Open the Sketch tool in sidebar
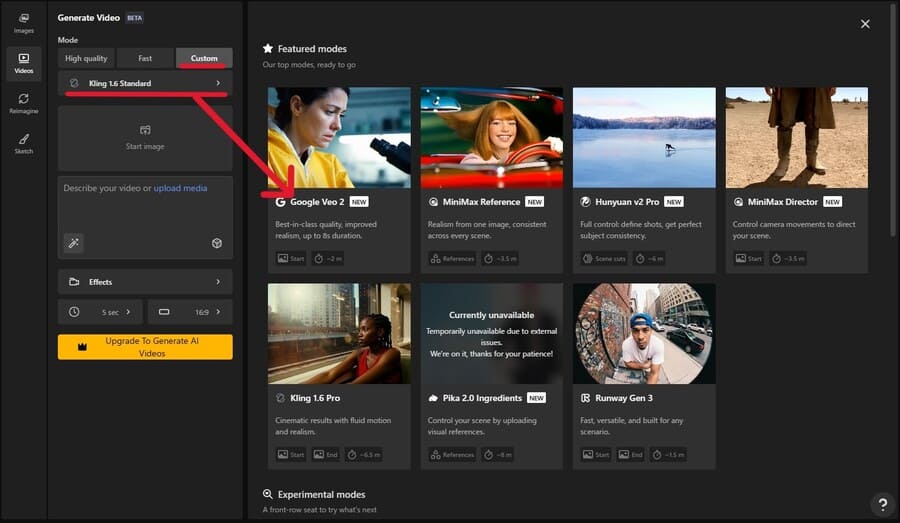The width and height of the screenshot is (900, 523). (x=24, y=144)
